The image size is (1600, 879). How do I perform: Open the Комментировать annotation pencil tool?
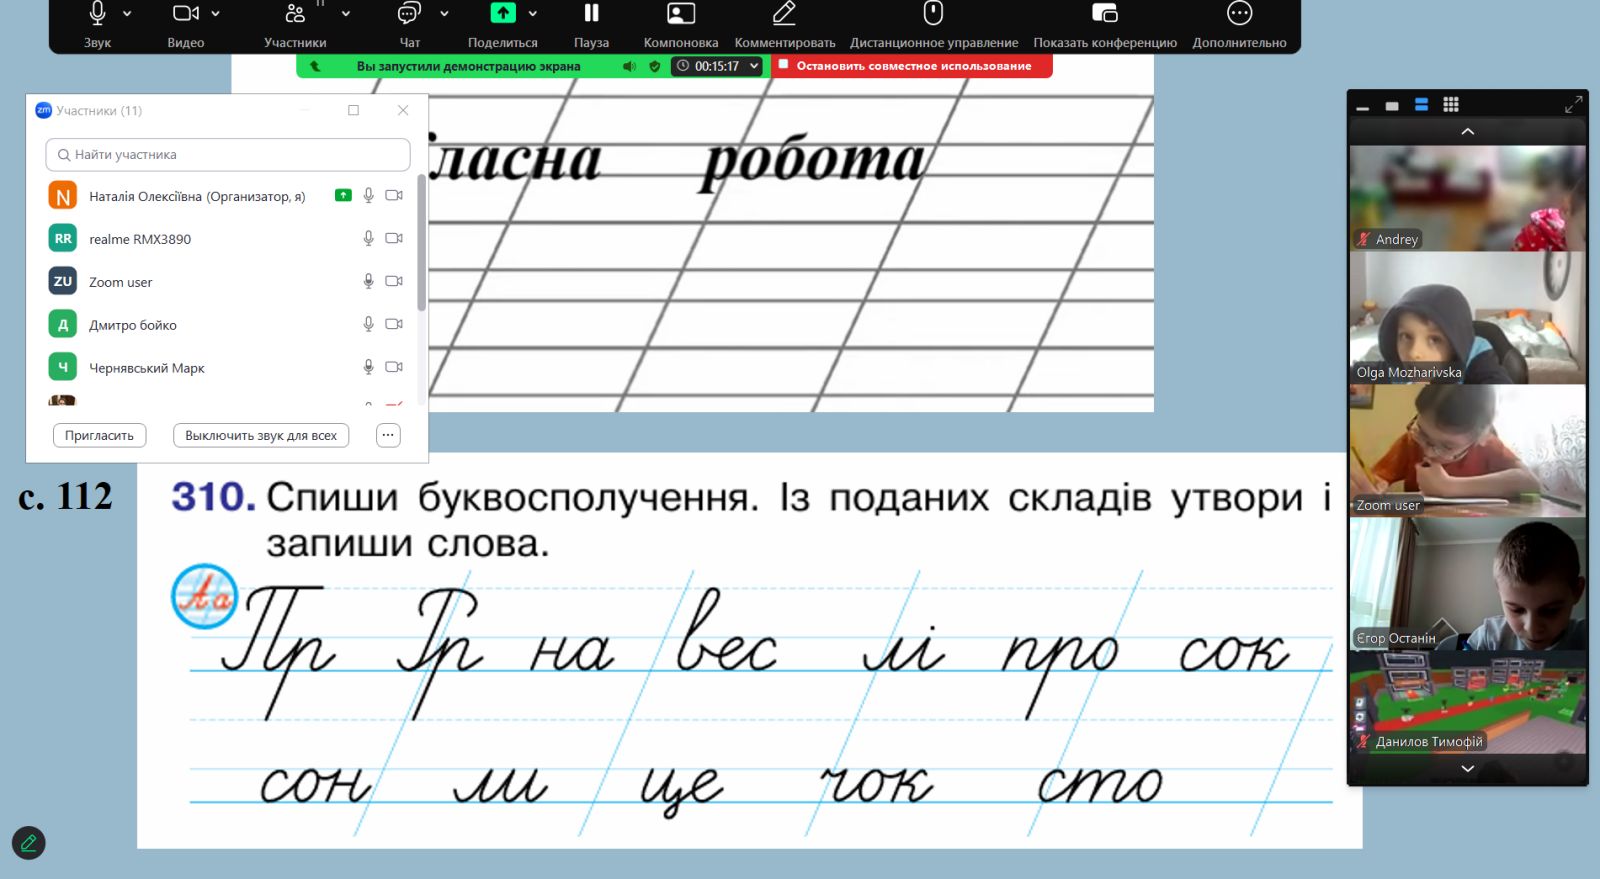point(784,14)
